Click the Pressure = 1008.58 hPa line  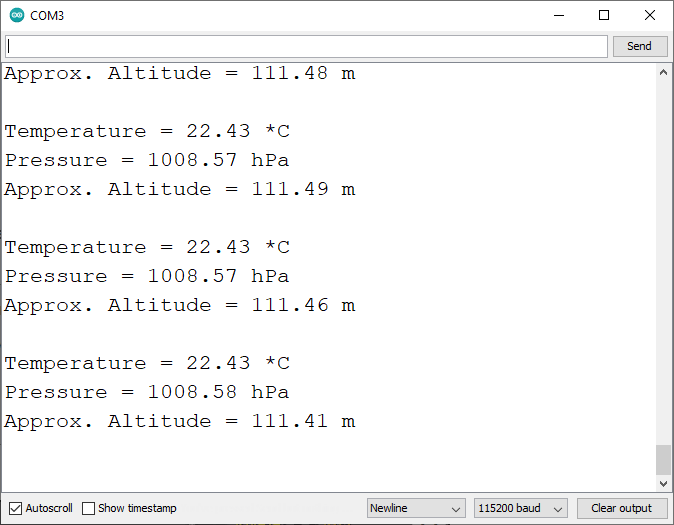(147, 392)
